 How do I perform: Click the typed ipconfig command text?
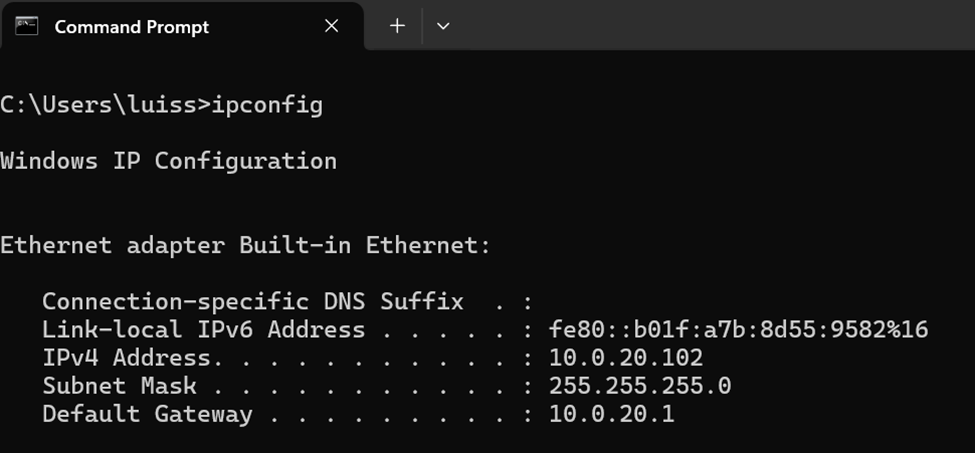(x=267, y=105)
